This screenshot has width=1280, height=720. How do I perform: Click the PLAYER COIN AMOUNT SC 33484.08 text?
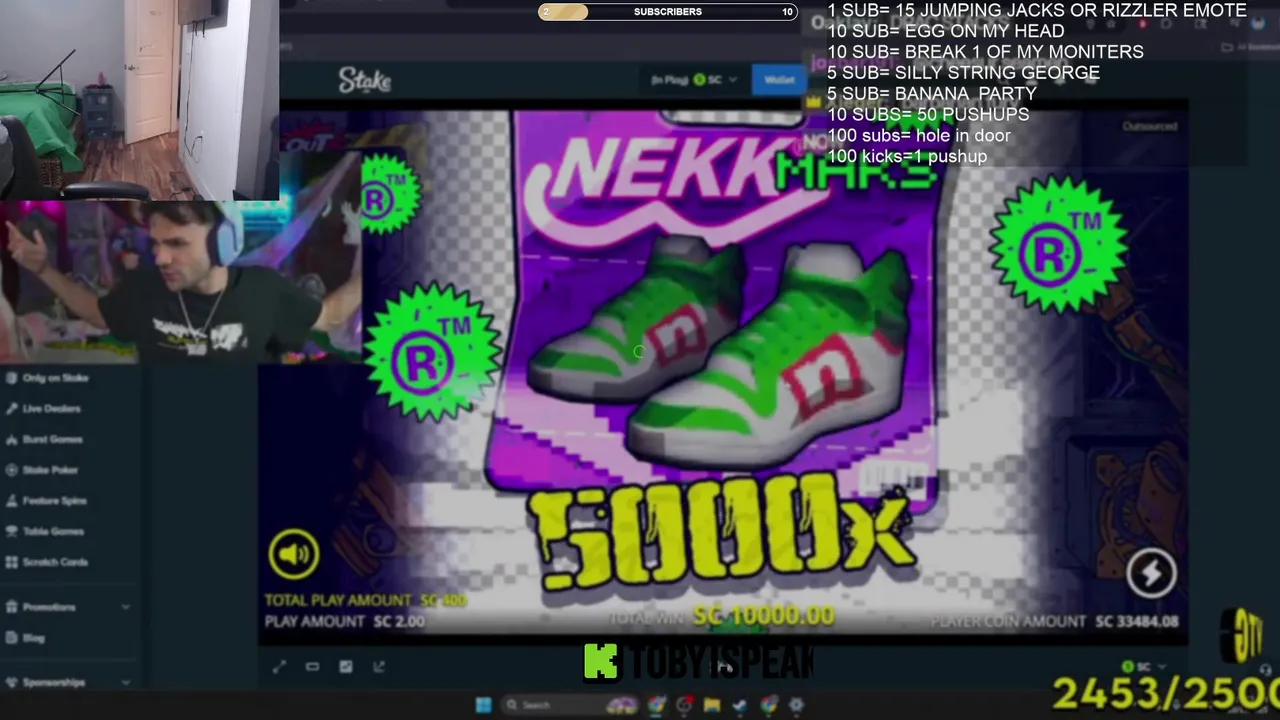(x=1055, y=621)
